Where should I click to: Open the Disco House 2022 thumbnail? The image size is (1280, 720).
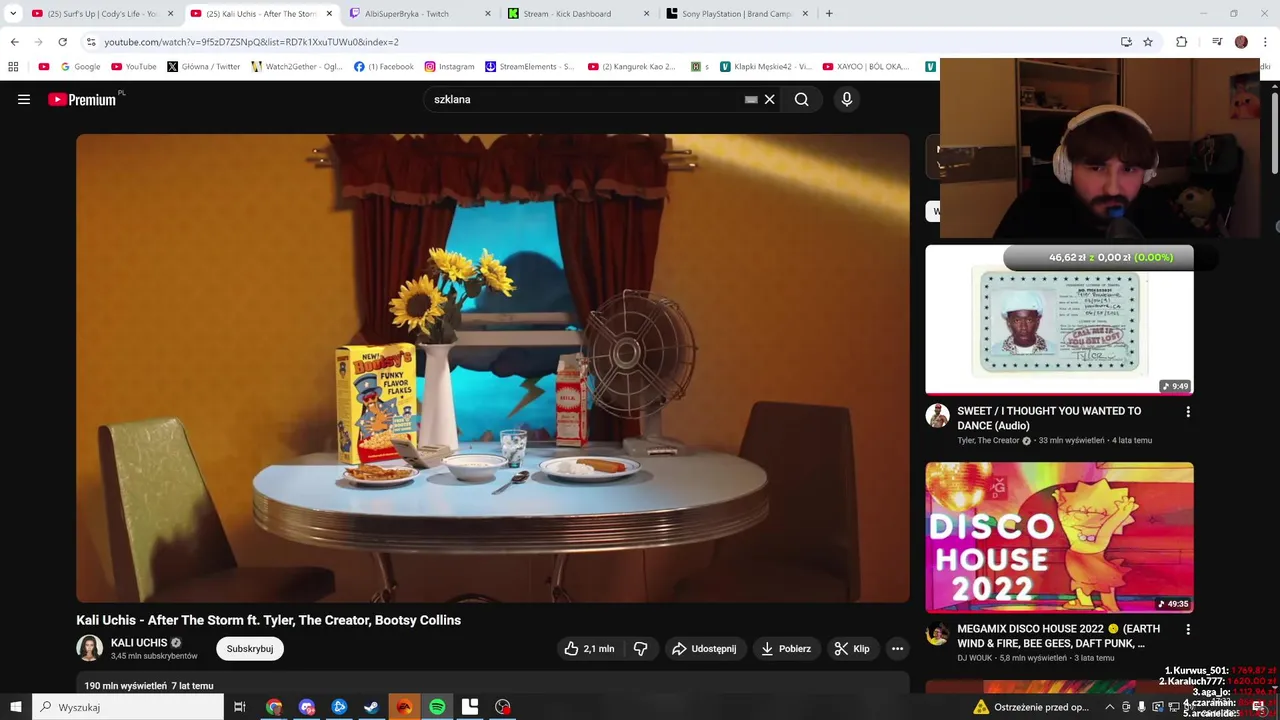[x=1059, y=537]
